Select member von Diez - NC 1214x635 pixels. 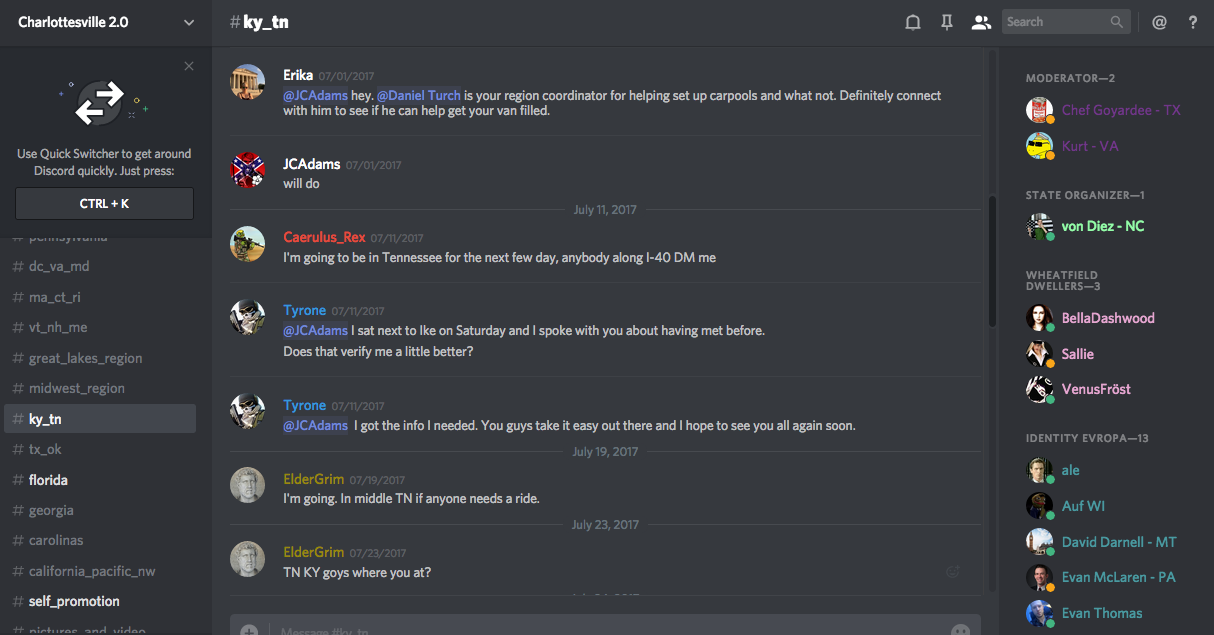(x=1102, y=226)
